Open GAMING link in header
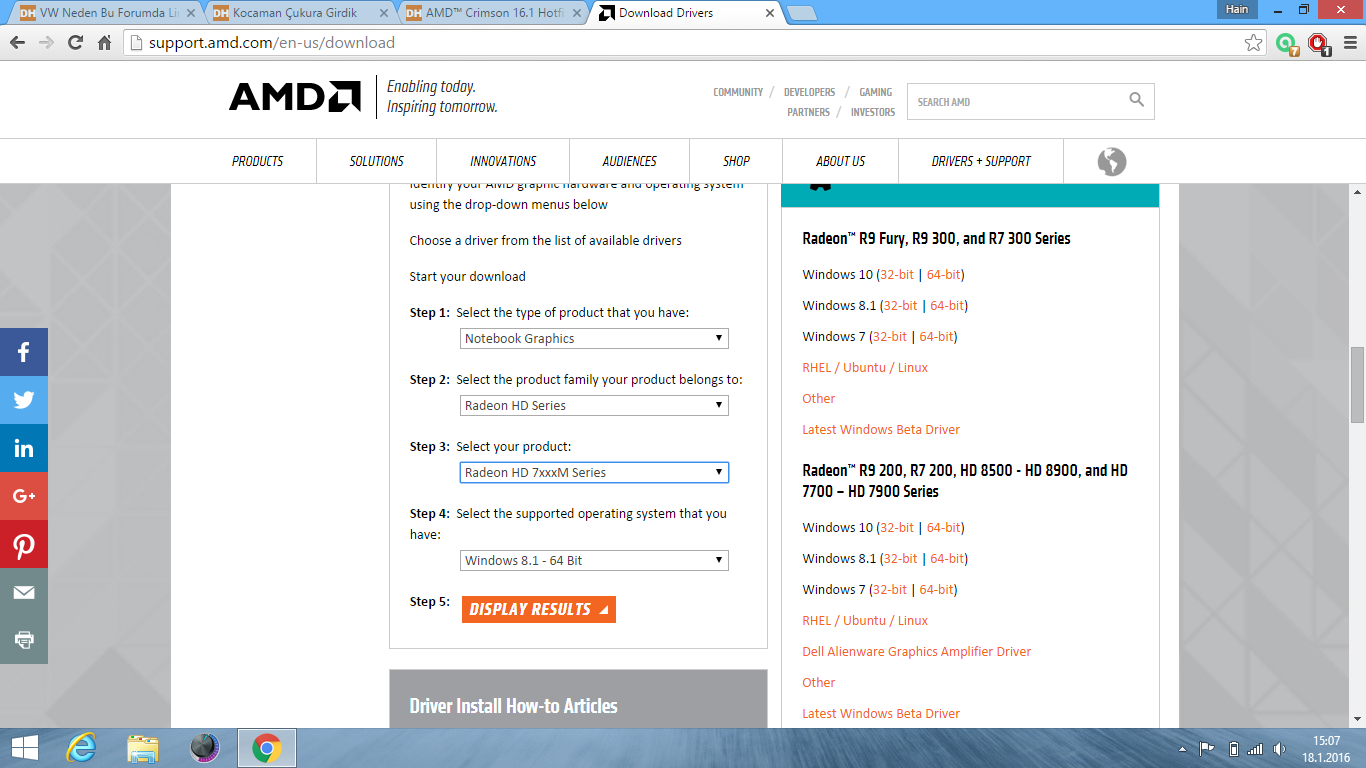The height and width of the screenshot is (768, 1366). pos(876,92)
